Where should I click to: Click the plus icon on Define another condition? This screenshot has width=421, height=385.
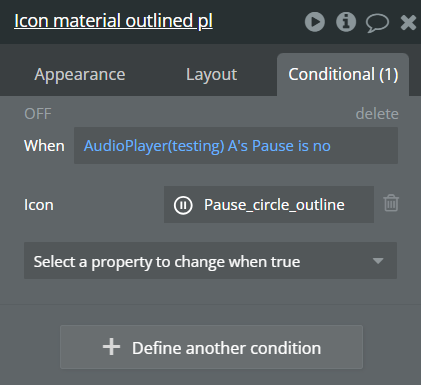click(111, 347)
